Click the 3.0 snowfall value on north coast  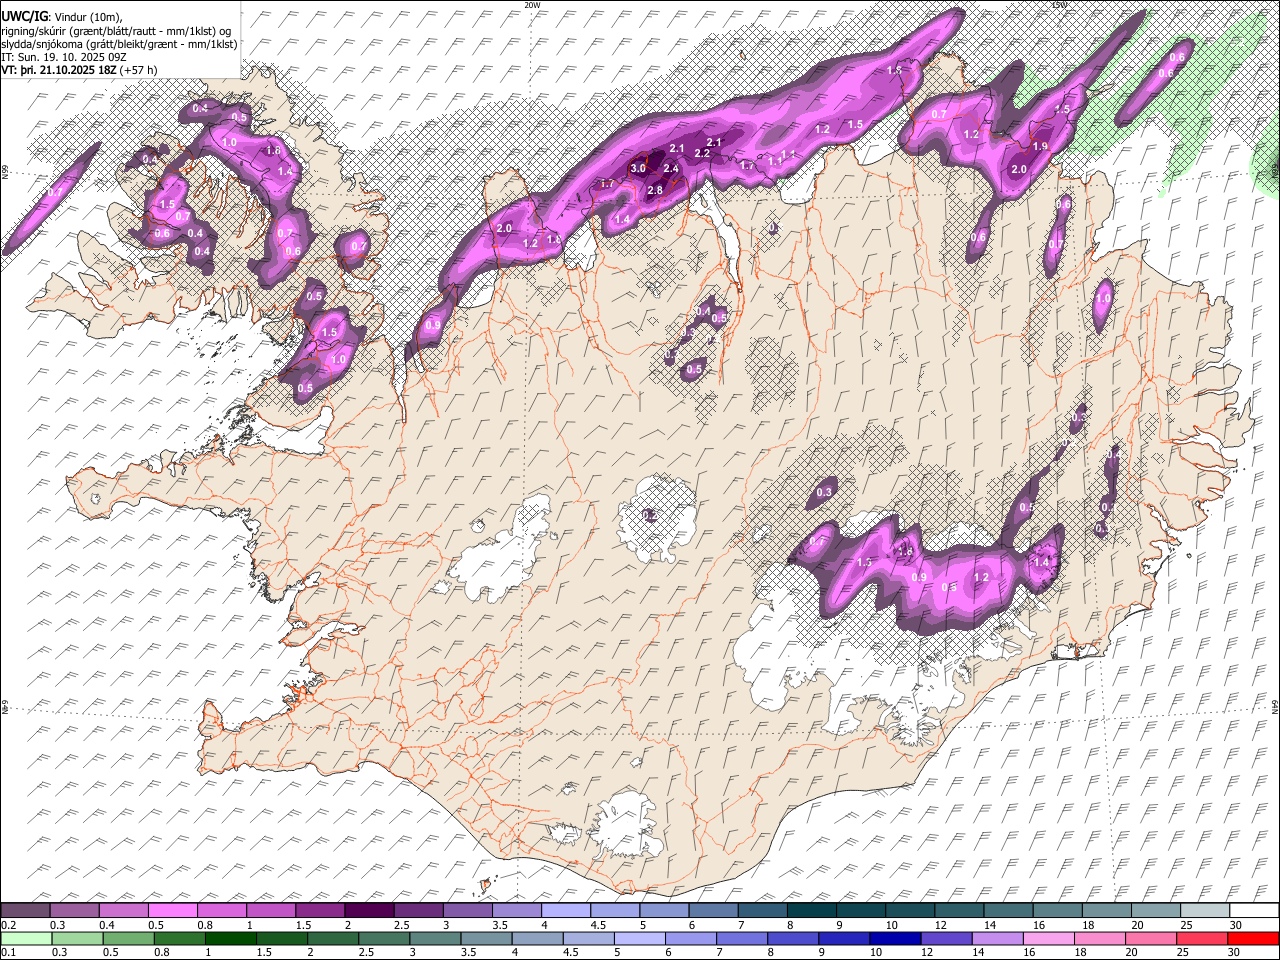[638, 168]
